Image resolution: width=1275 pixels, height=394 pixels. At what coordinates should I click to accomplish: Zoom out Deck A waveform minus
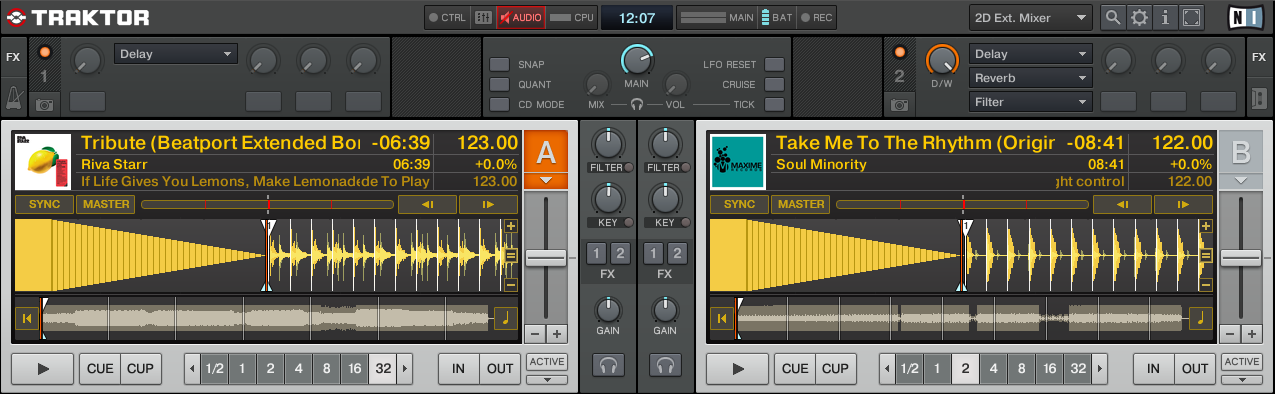510,284
